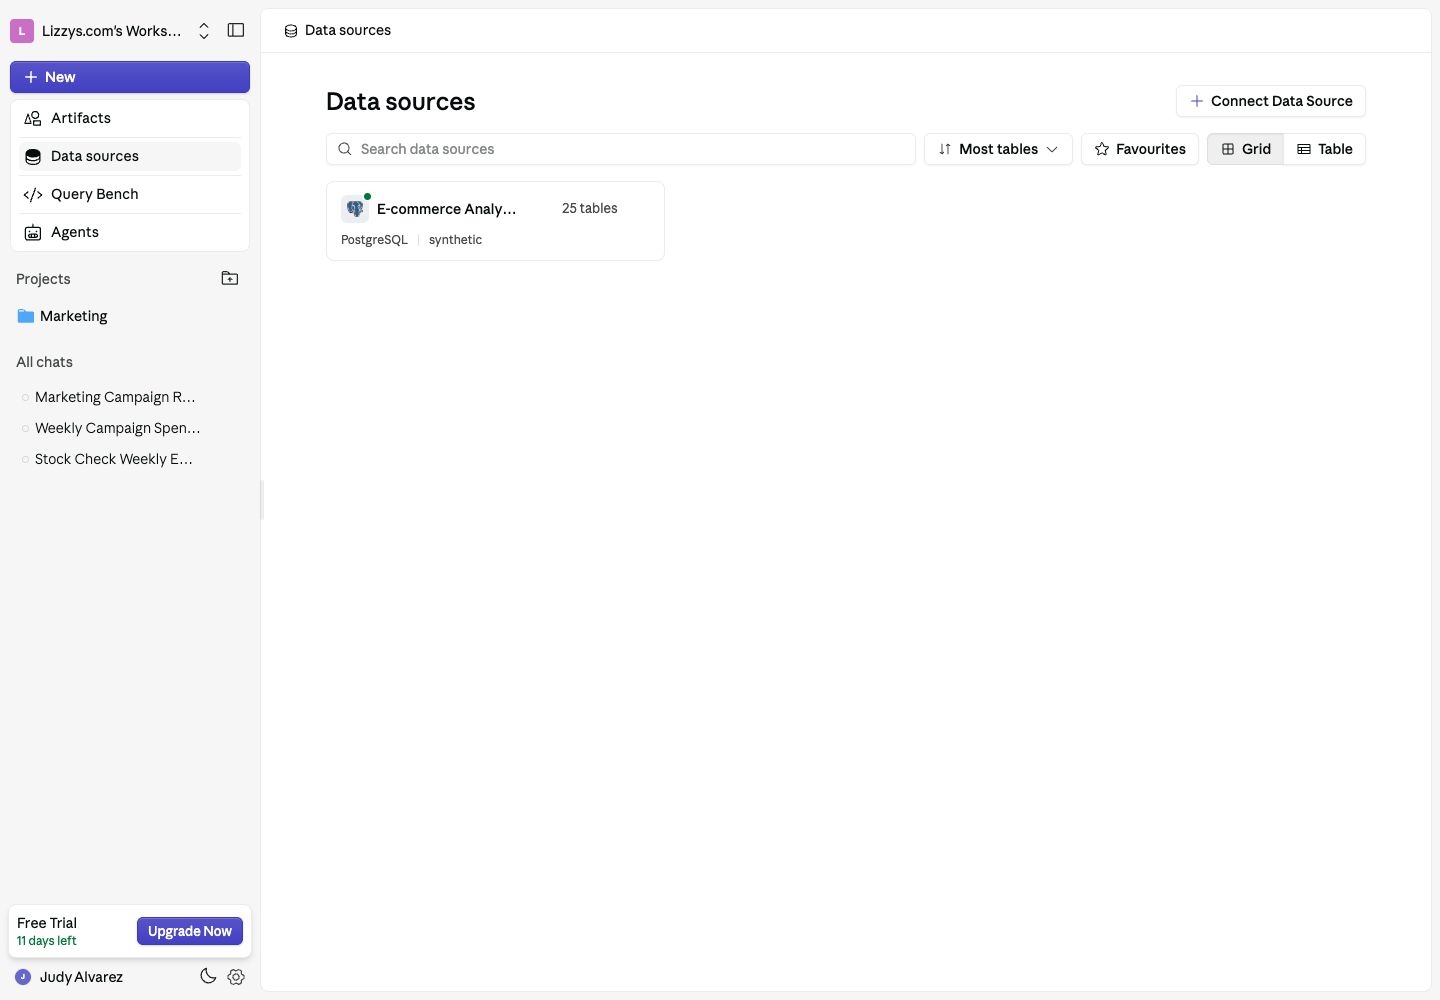1440x1000 pixels.
Task: Open settings gear icon
Action: pyautogui.click(x=236, y=977)
